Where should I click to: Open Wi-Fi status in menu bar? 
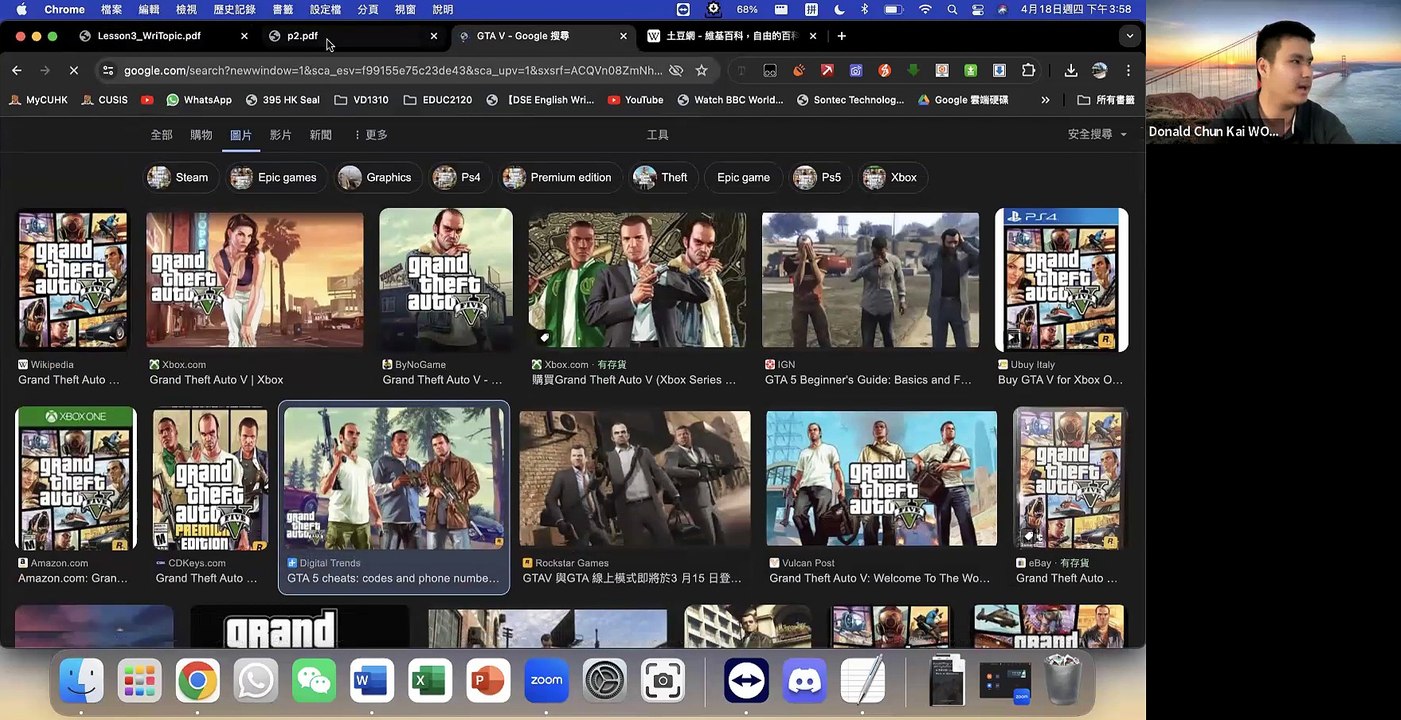coord(925,9)
